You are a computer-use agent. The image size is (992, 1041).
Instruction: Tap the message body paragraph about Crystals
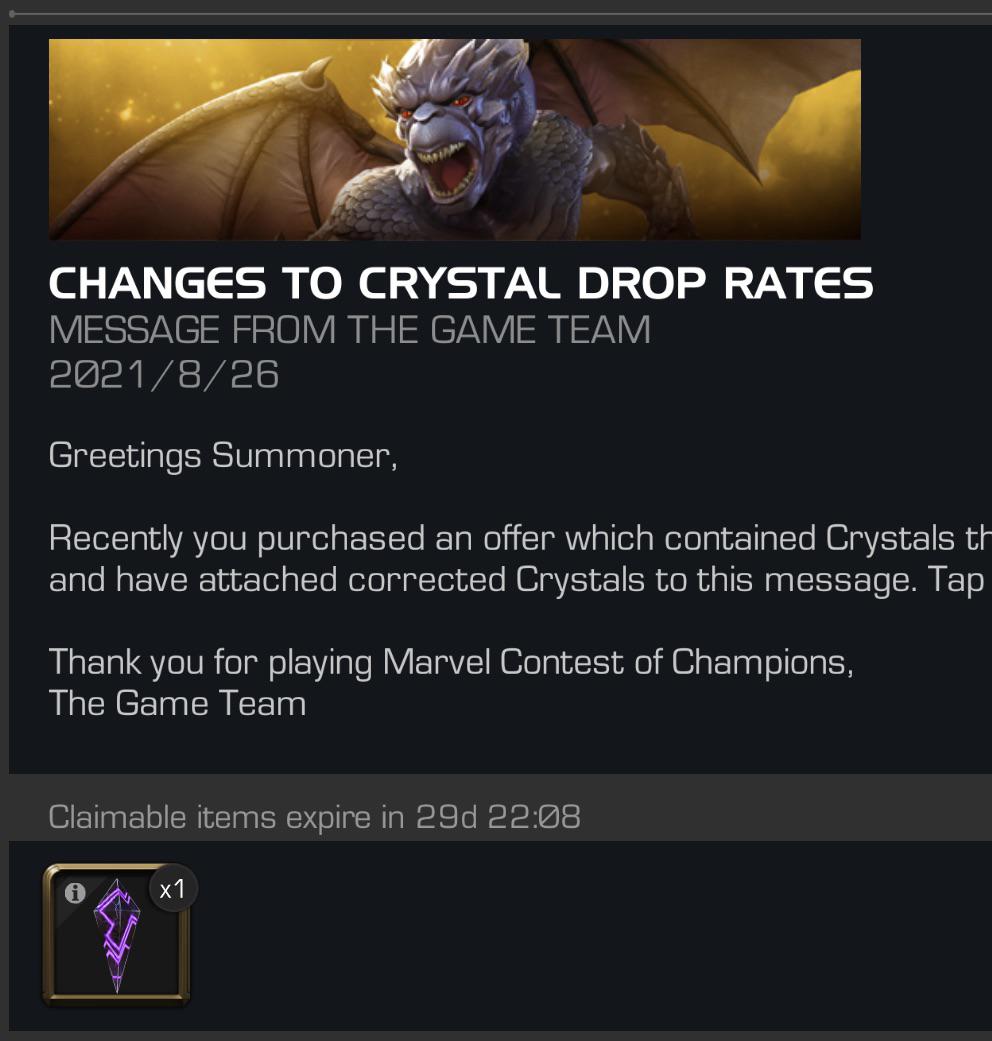tap(500, 558)
